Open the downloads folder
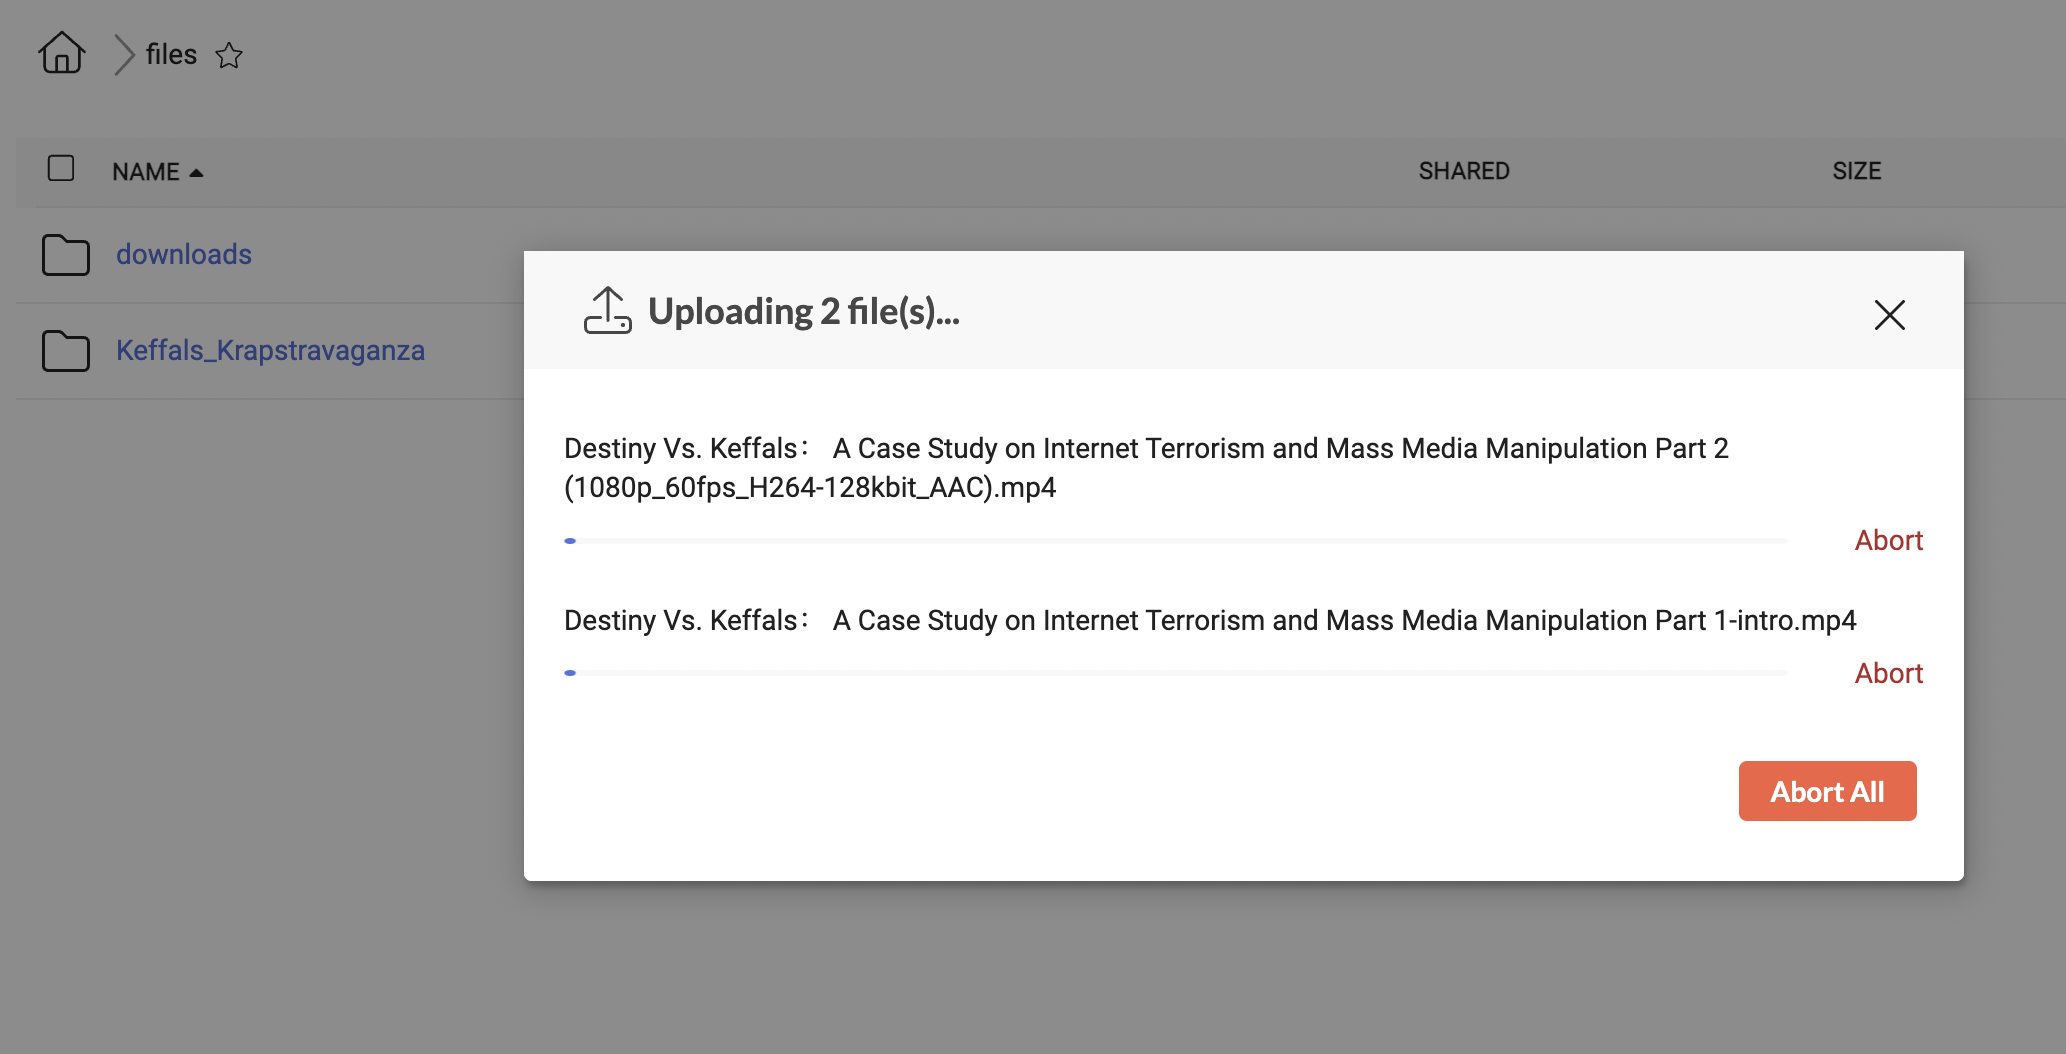 coord(184,254)
